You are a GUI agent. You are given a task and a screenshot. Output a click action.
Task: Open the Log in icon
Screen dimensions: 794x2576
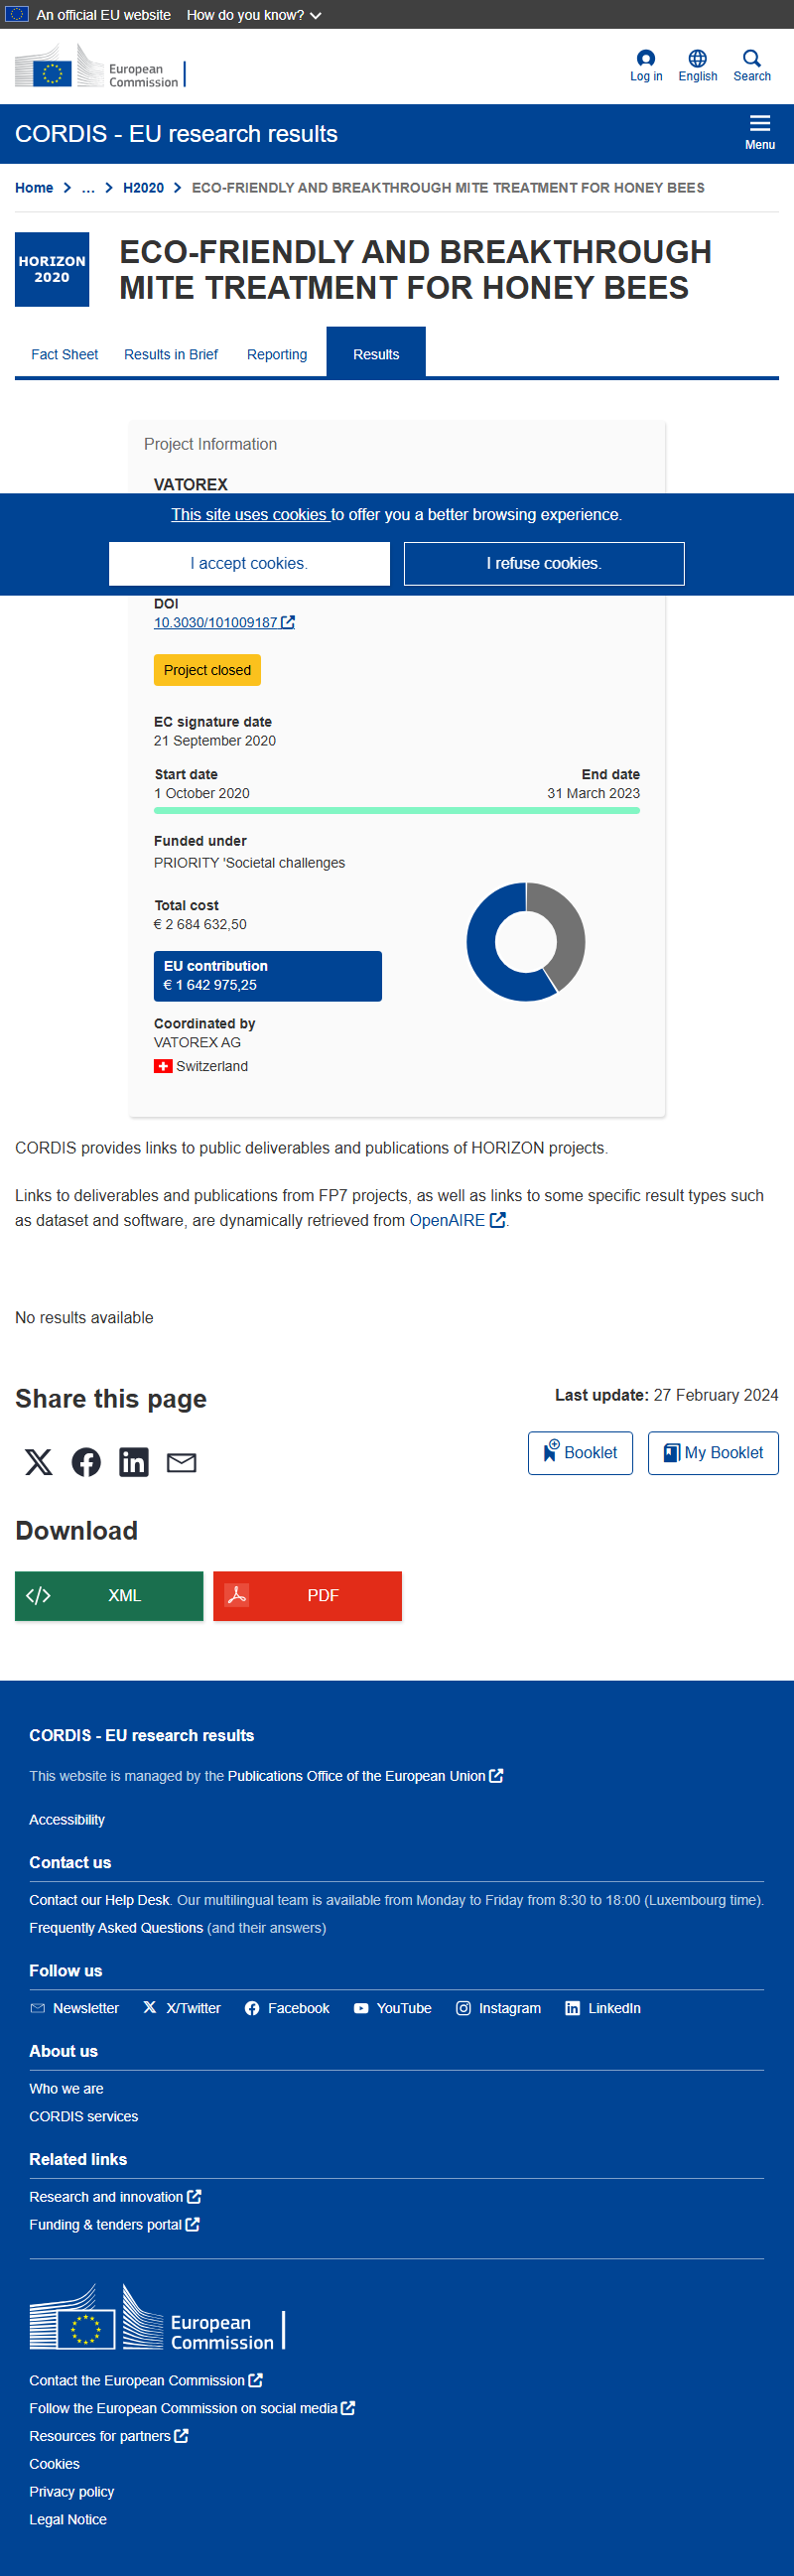(646, 66)
